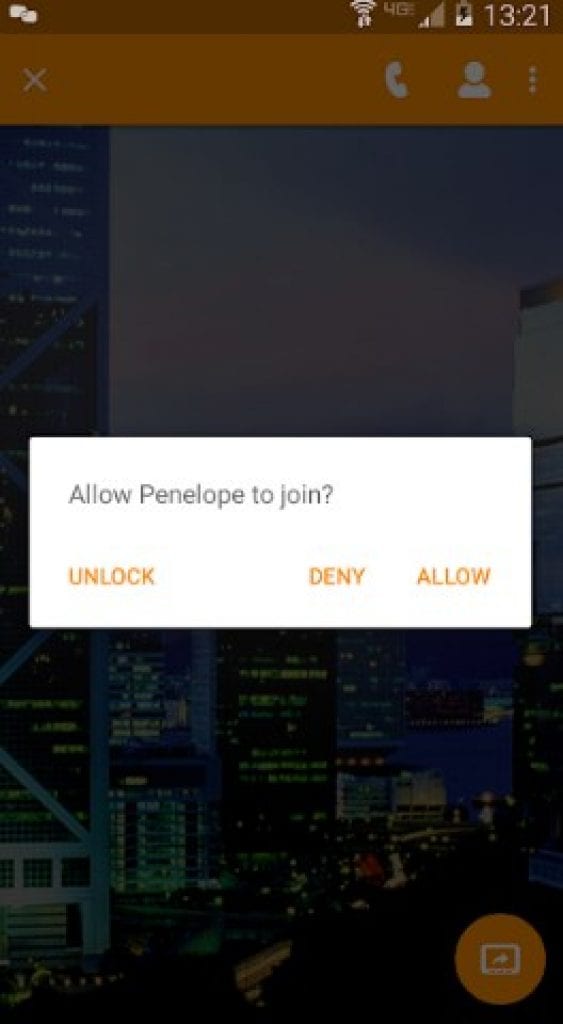Select DENY to reject Penelope
The width and height of the screenshot is (563, 1024).
pyautogui.click(x=336, y=577)
